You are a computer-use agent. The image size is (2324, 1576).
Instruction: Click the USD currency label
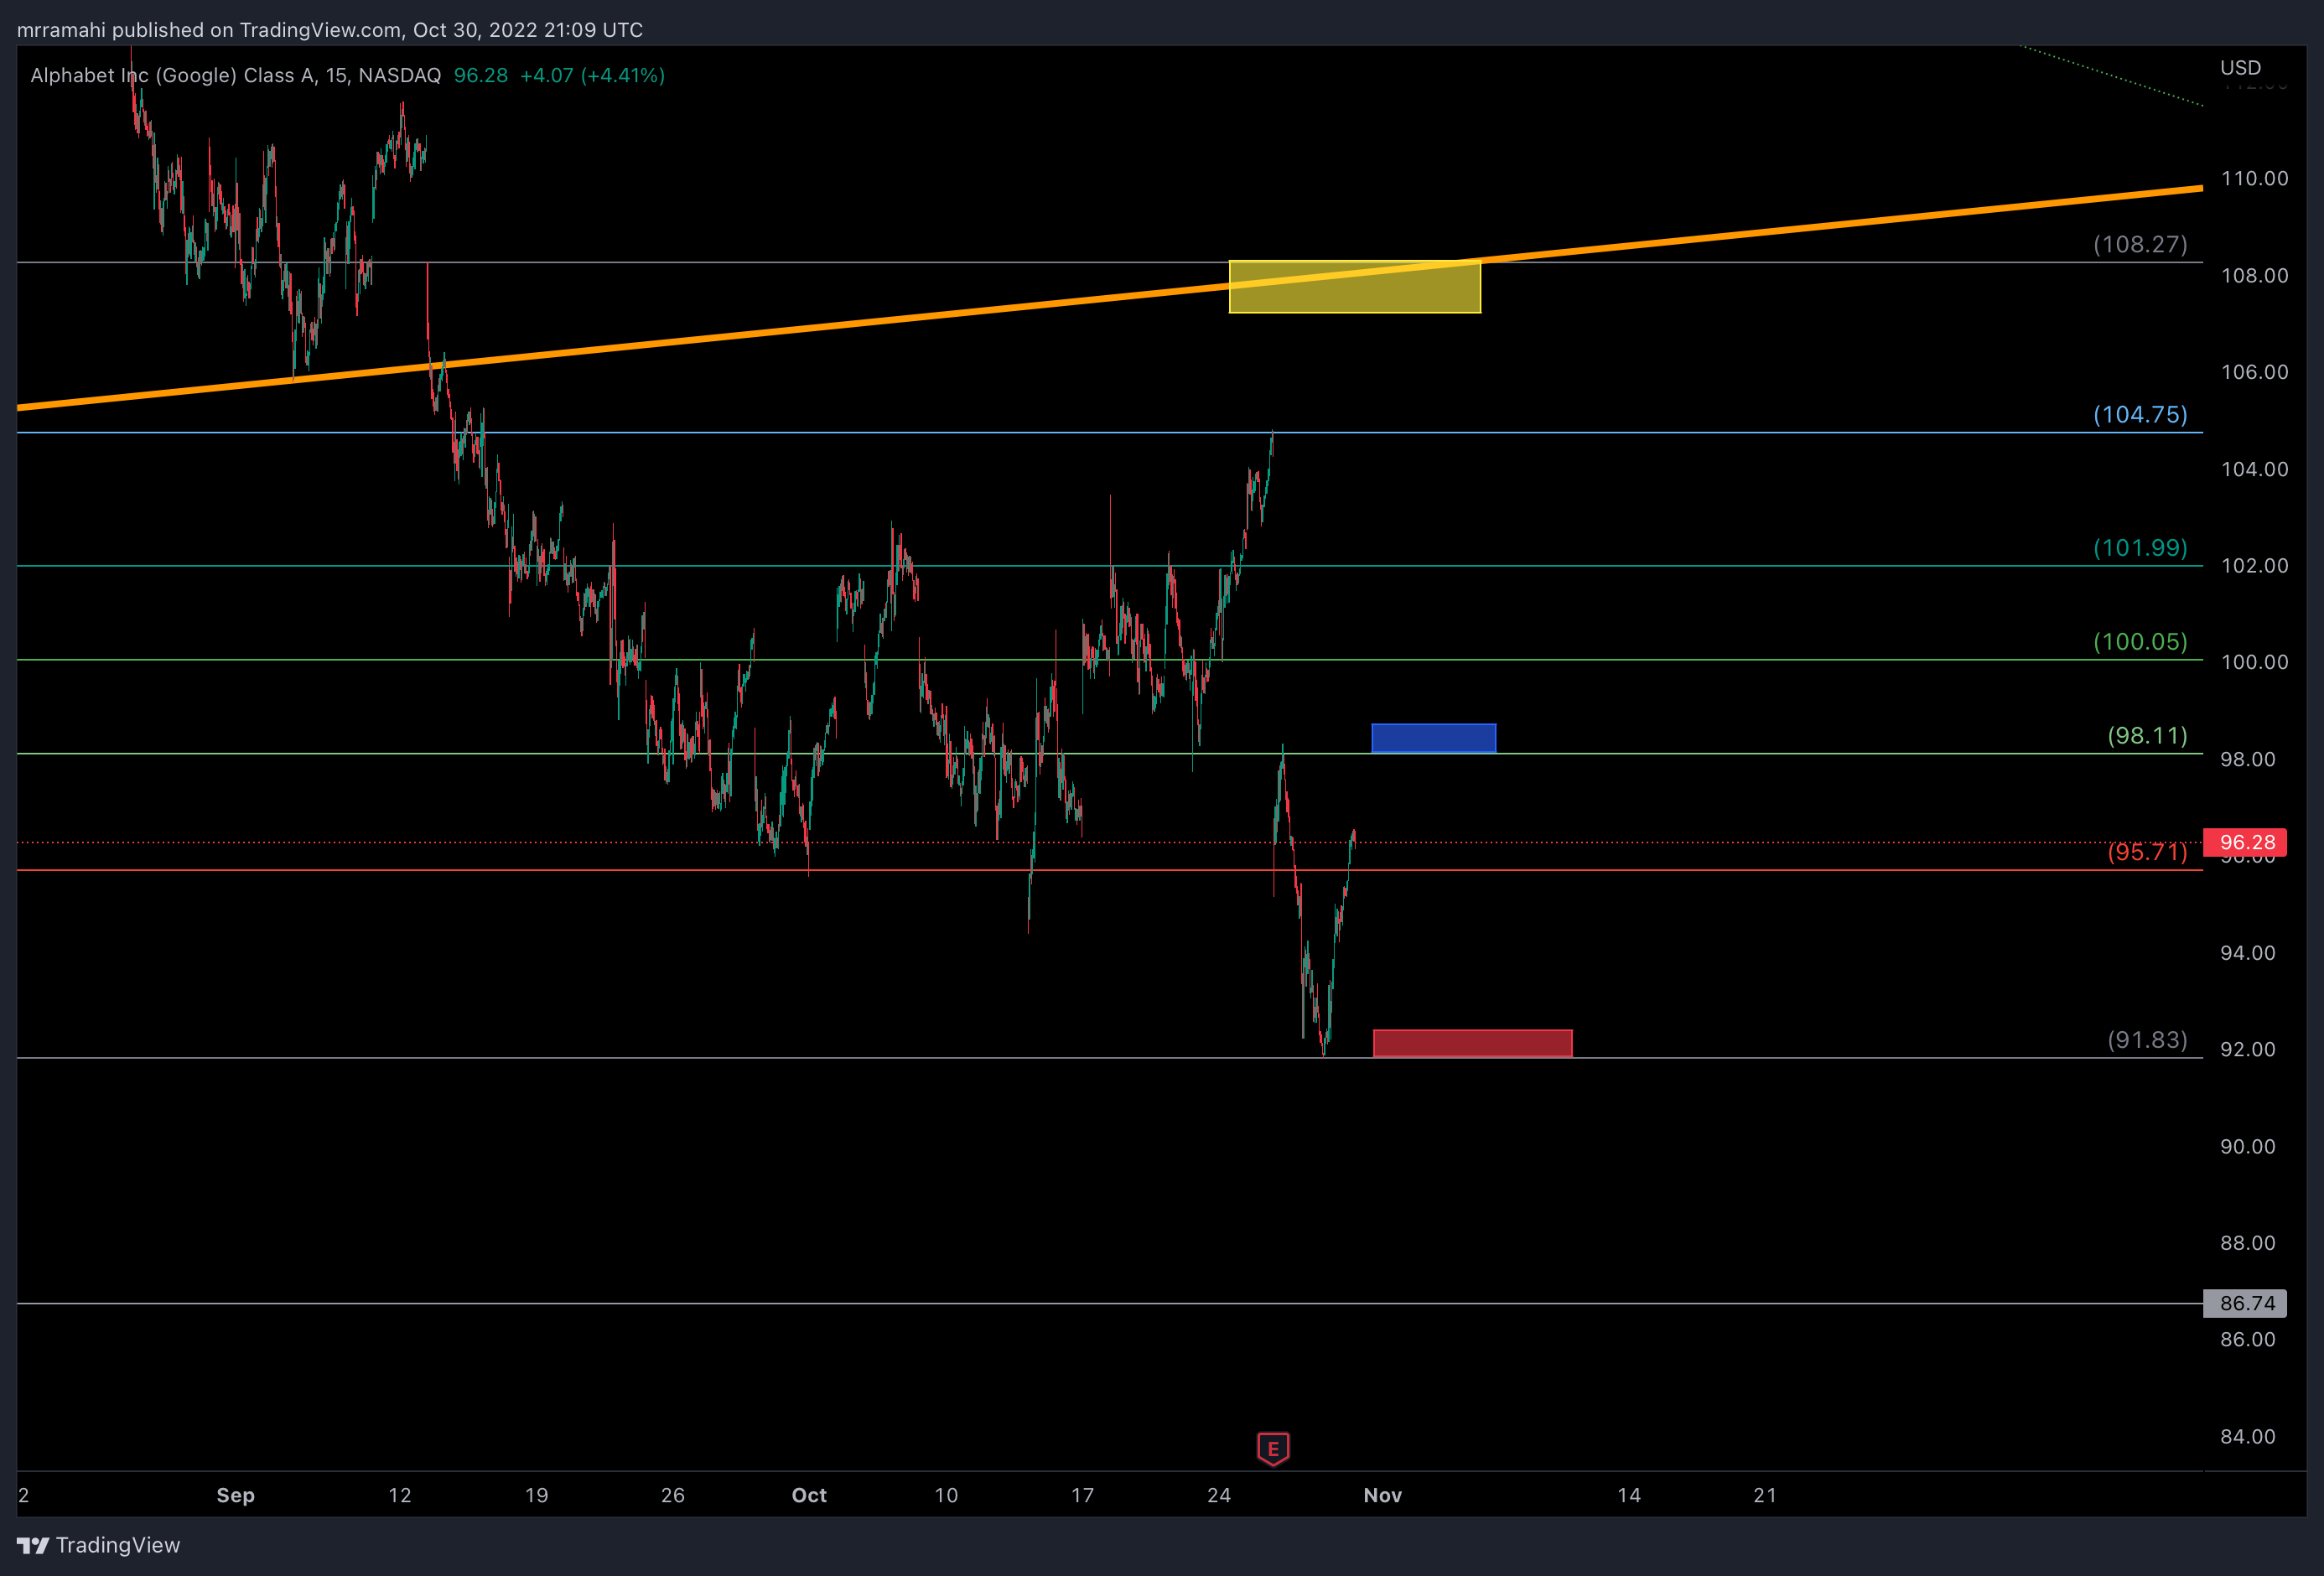coord(2240,67)
